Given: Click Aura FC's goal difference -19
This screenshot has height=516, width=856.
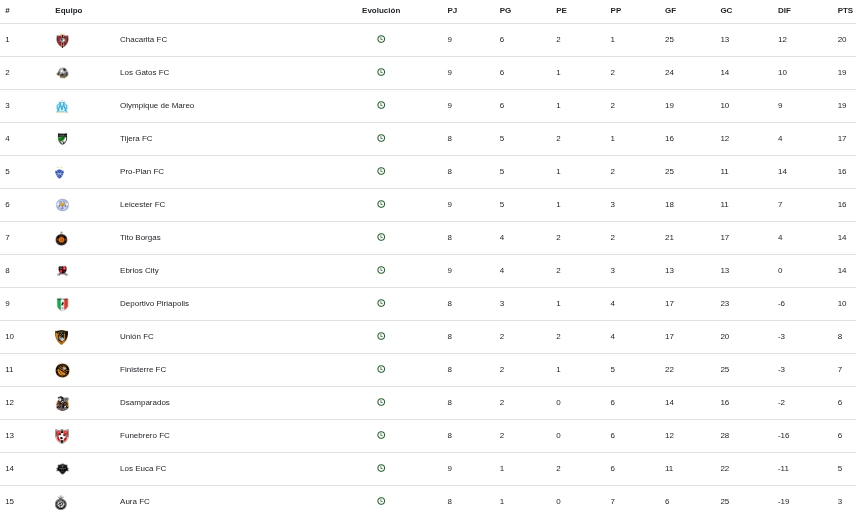Looking at the screenshot, I should [783, 502].
